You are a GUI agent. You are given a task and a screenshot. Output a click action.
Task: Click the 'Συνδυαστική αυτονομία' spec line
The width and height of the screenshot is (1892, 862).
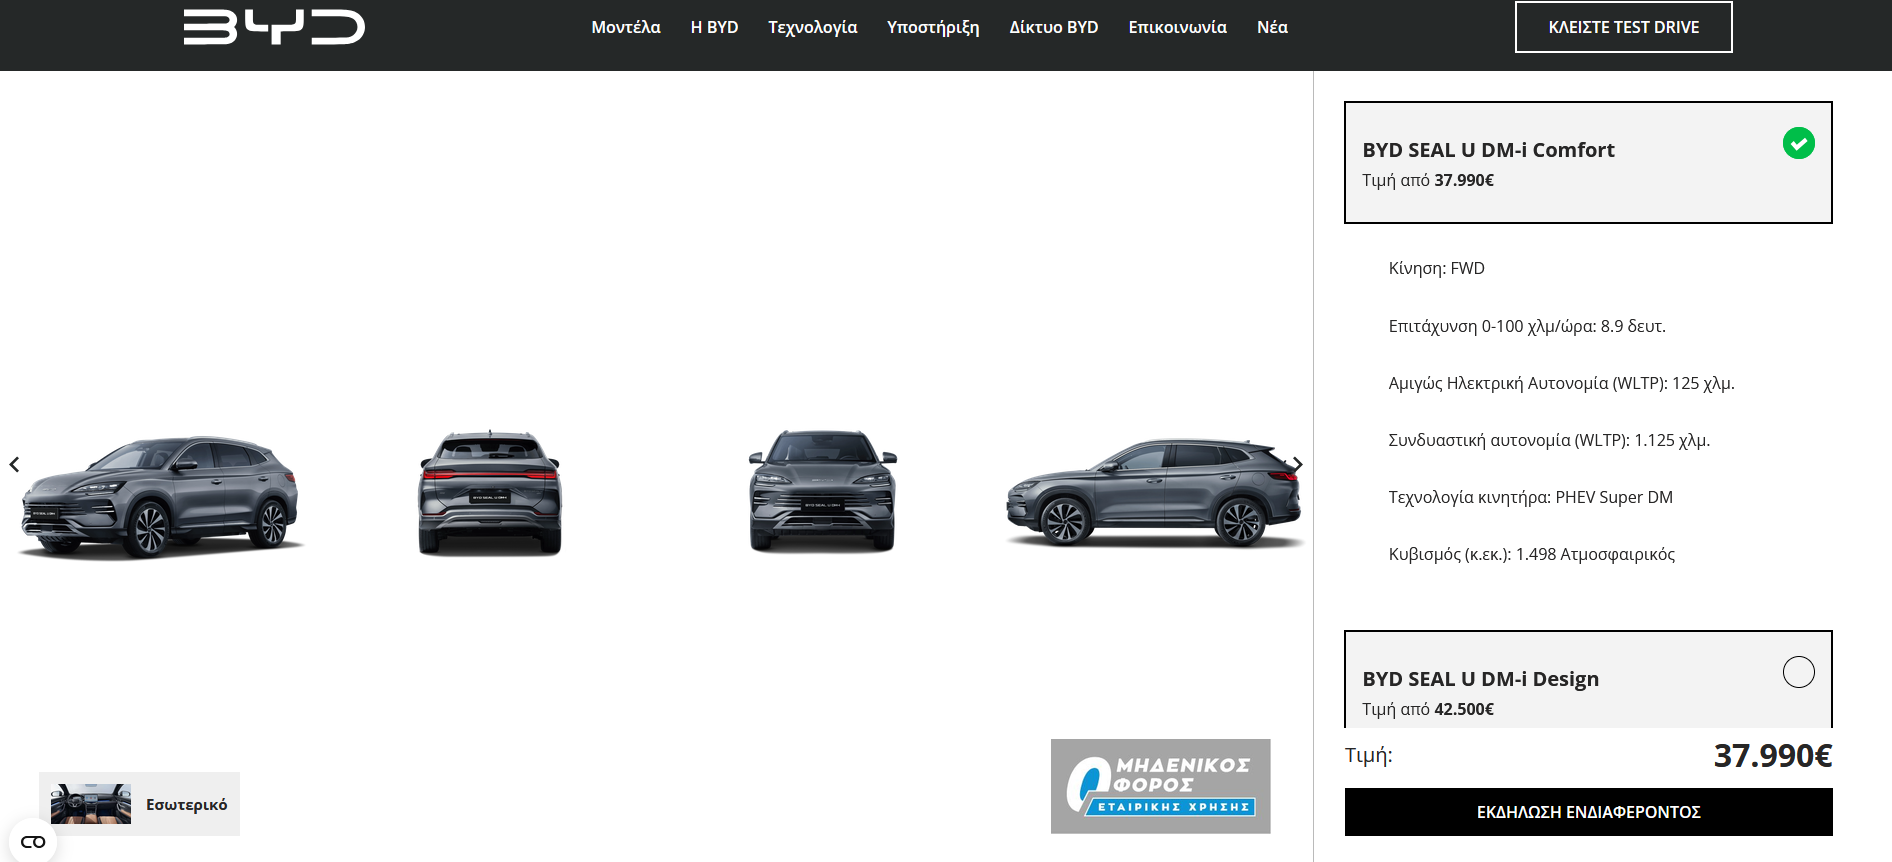(x=1549, y=440)
